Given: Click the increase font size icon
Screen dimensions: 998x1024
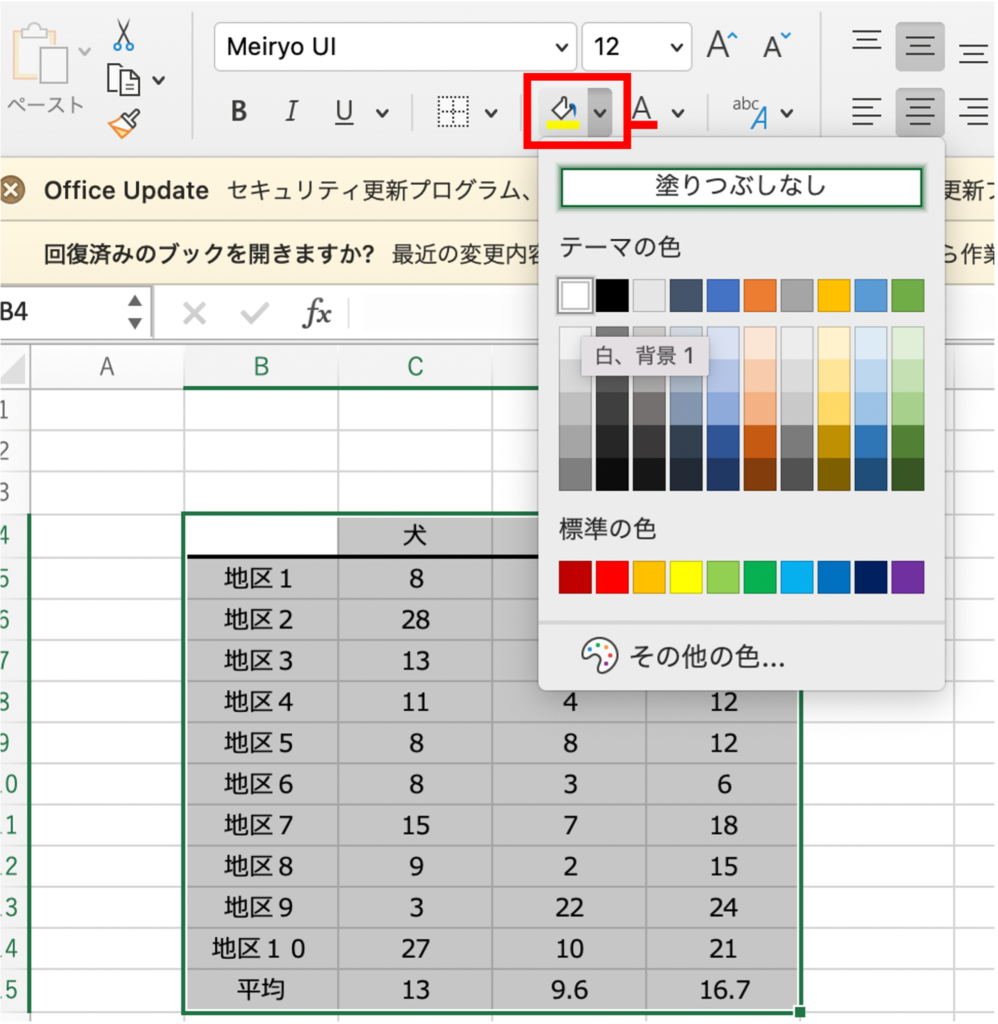Looking at the screenshot, I should (722, 44).
